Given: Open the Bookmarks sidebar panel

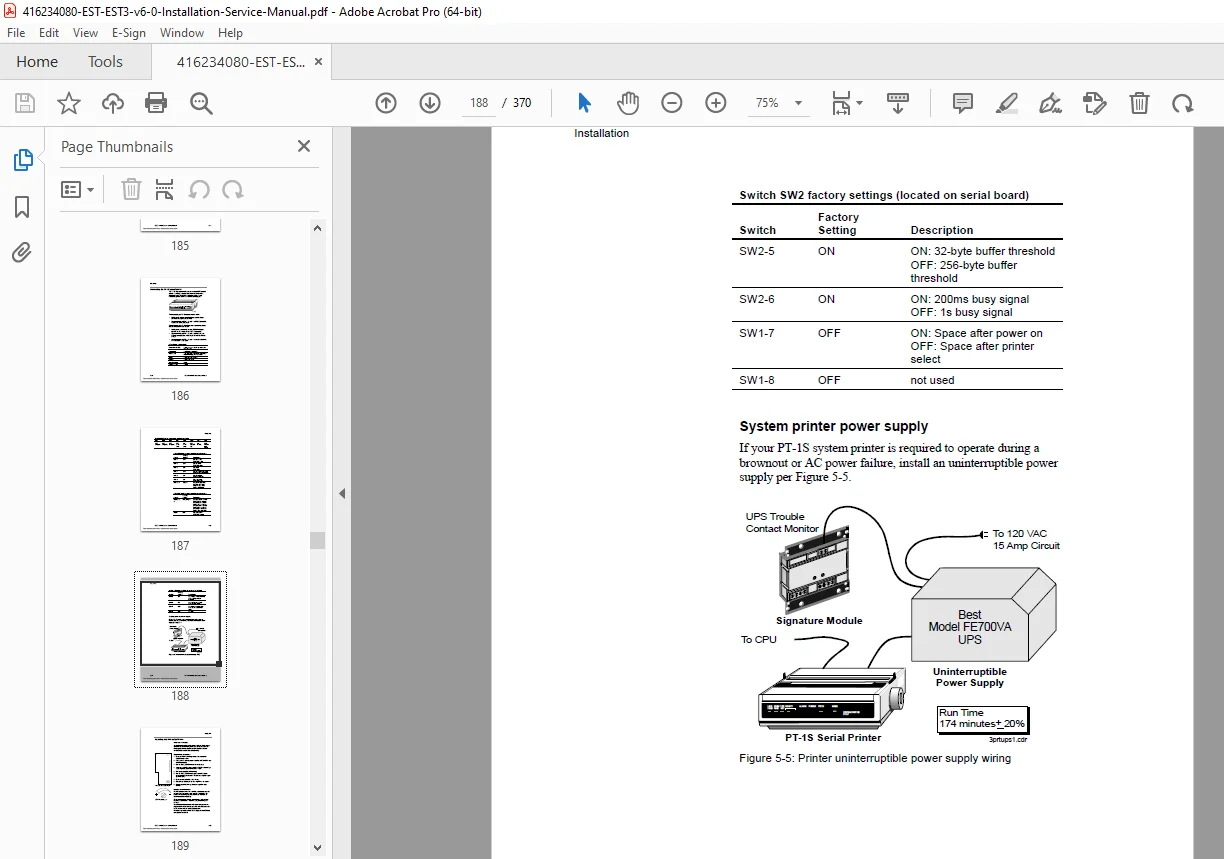Looking at the screenshot, I should pyautogui.click(x=22, y=207).
